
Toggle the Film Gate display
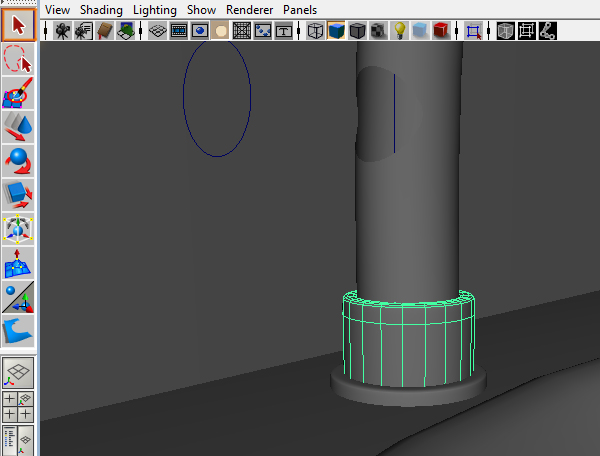[x=179, y=31]
